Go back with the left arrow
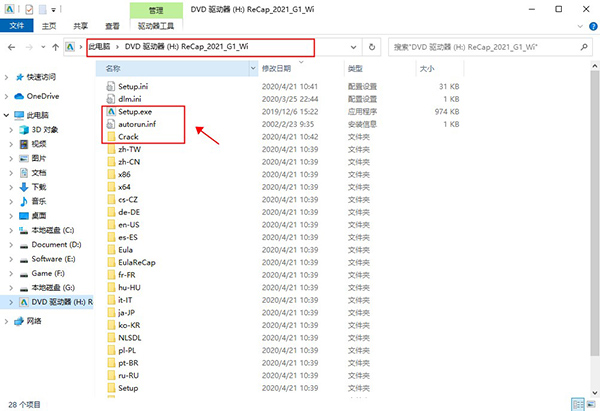This screenshot has width=600, height=411. [x=11, y=47]
